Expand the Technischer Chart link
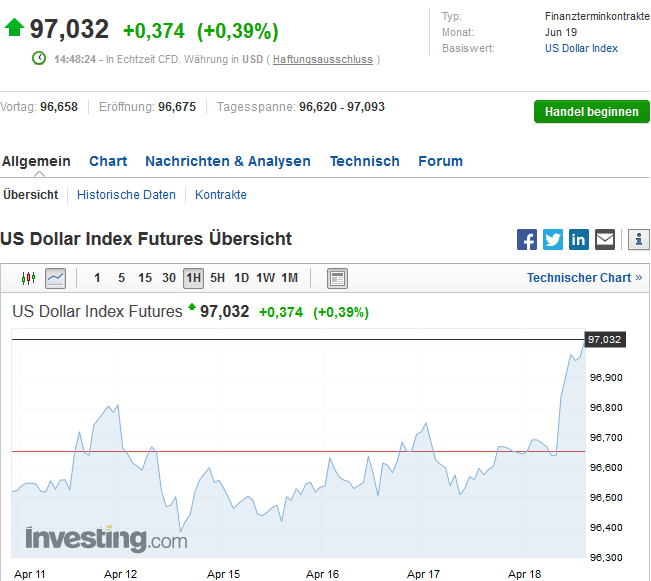The height and width of the screenshot is (581, 651). pos(584,278)
